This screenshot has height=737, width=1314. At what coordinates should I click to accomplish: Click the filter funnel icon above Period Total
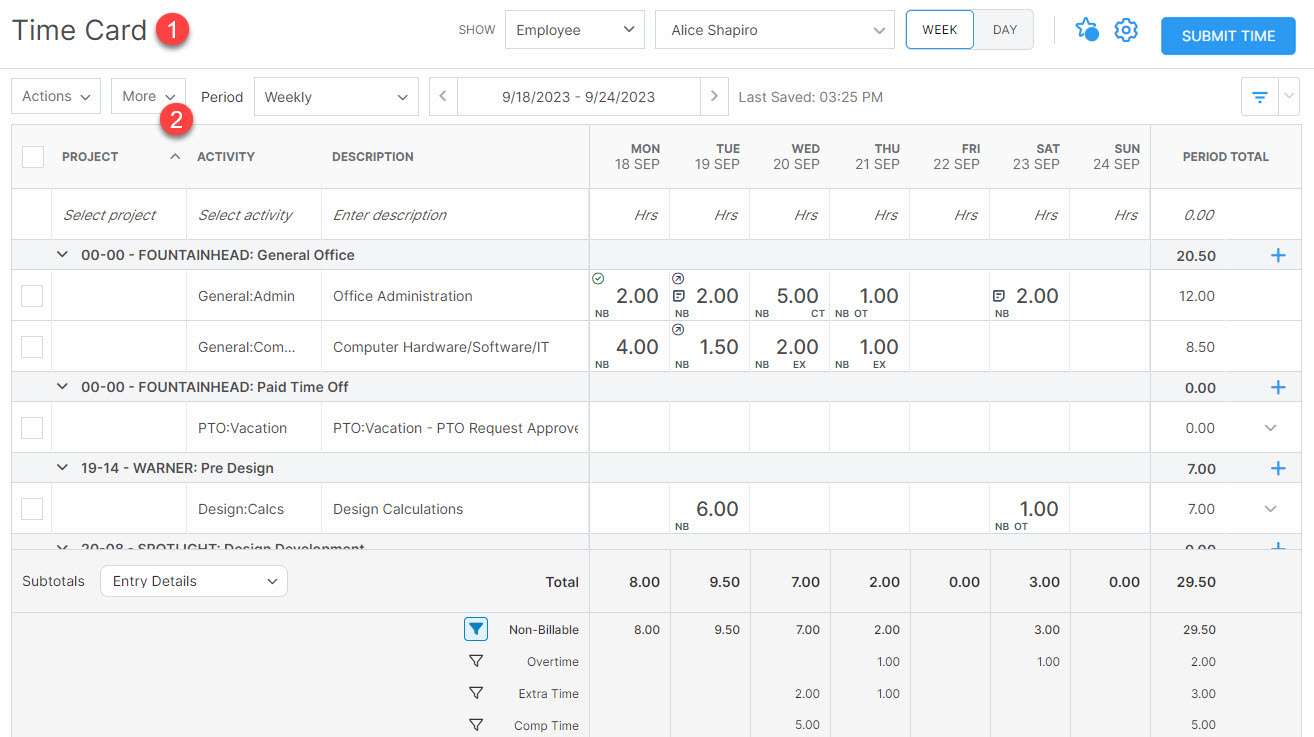pos(1258,96)
